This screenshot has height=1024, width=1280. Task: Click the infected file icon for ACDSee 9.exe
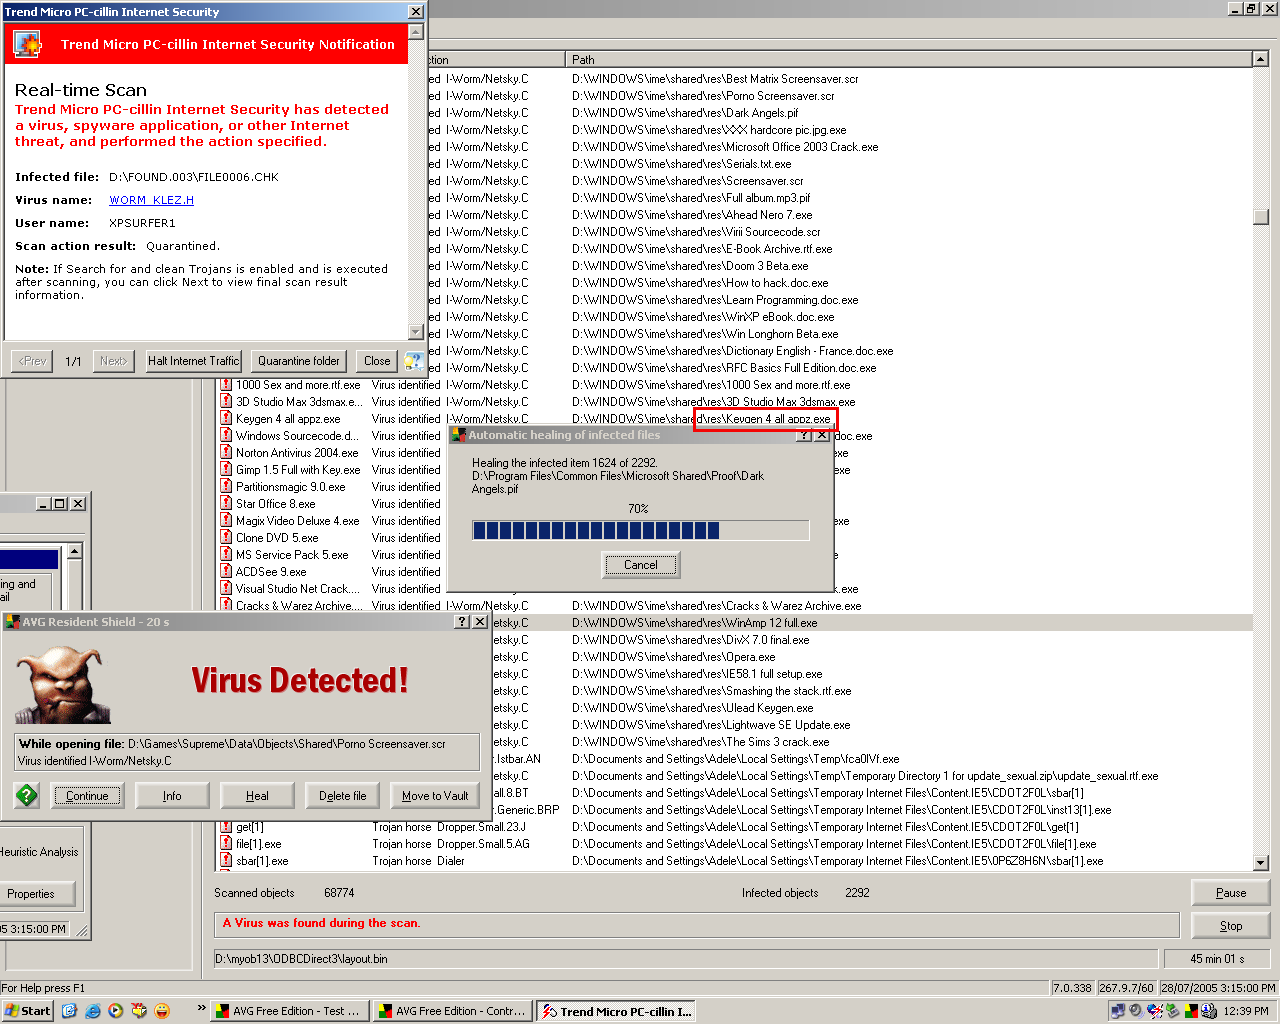click(226, 572)
